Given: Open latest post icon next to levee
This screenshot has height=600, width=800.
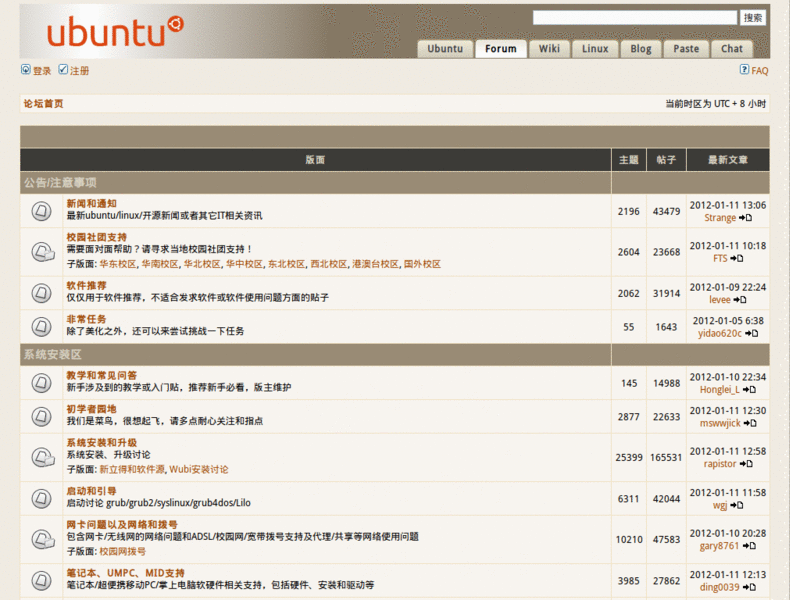Looking at the screenshot, I should click(x=740, y=300).
